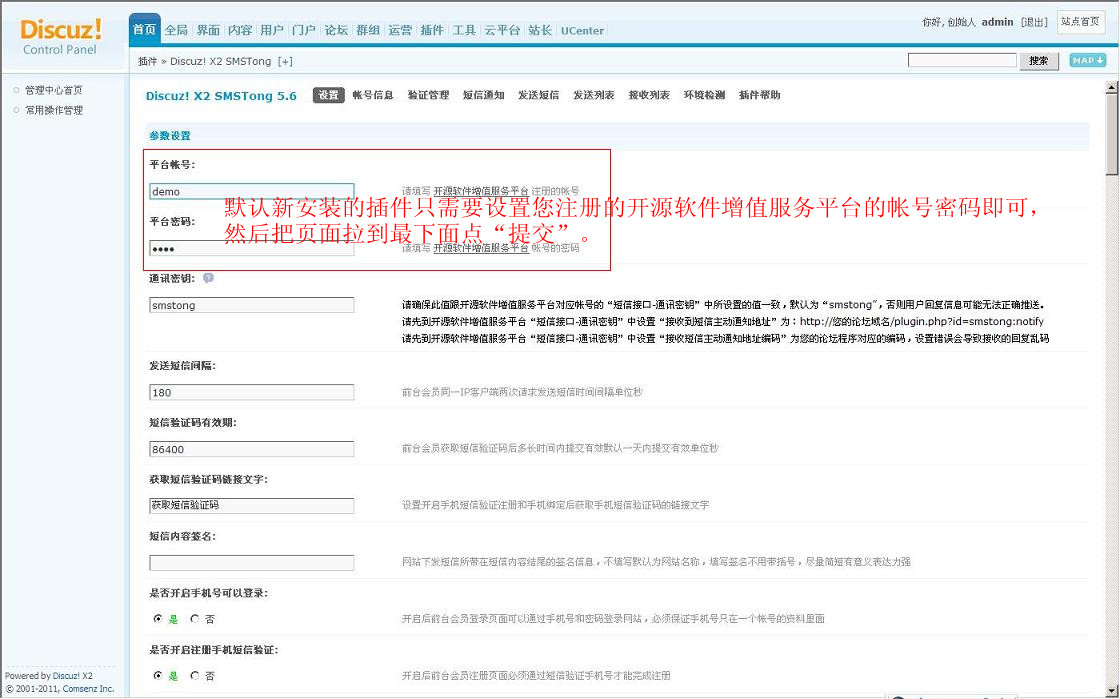View the 接收列表 tab

coord(649,95)
